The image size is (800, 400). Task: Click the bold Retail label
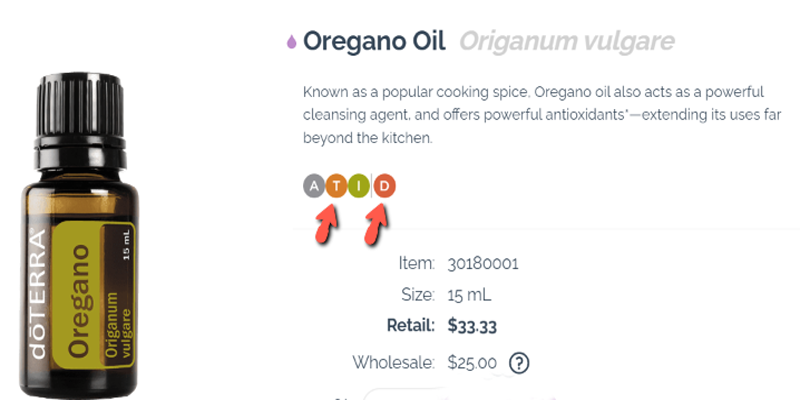[x=410, y=325]
